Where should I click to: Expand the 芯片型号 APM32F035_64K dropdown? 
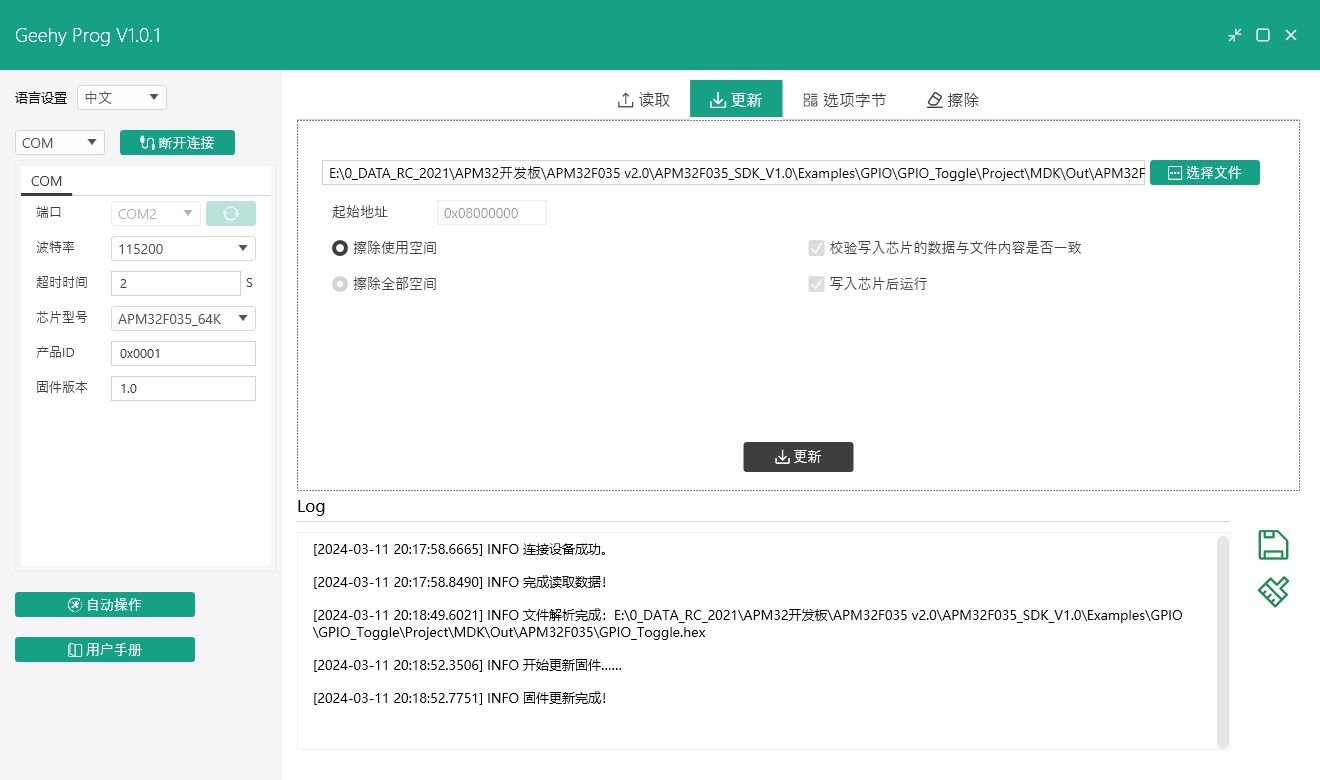(x=183, y=318)
